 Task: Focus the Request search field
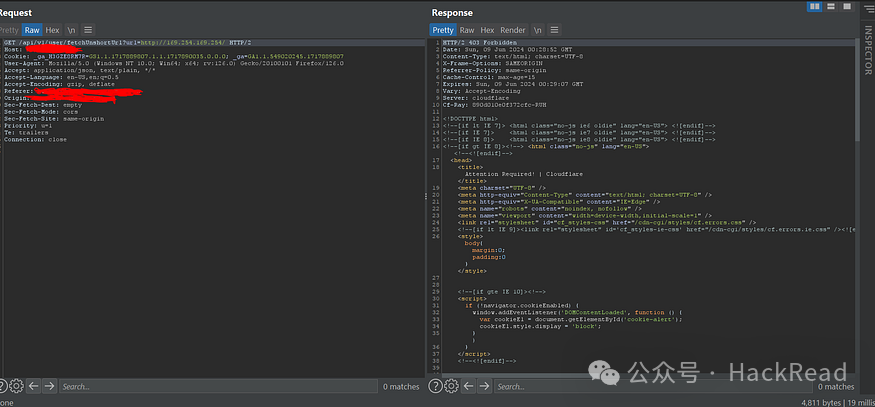[219, 386]
